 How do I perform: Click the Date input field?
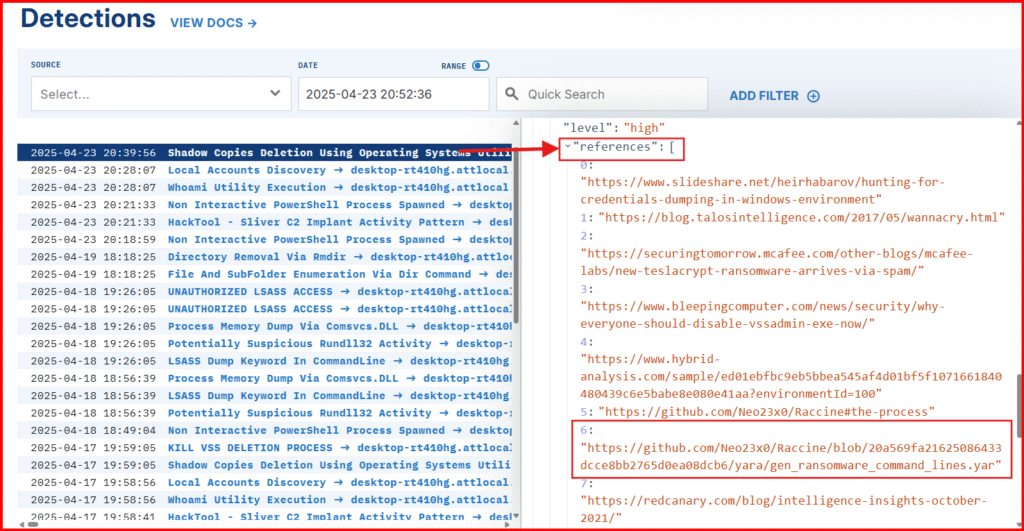[392, 94]
